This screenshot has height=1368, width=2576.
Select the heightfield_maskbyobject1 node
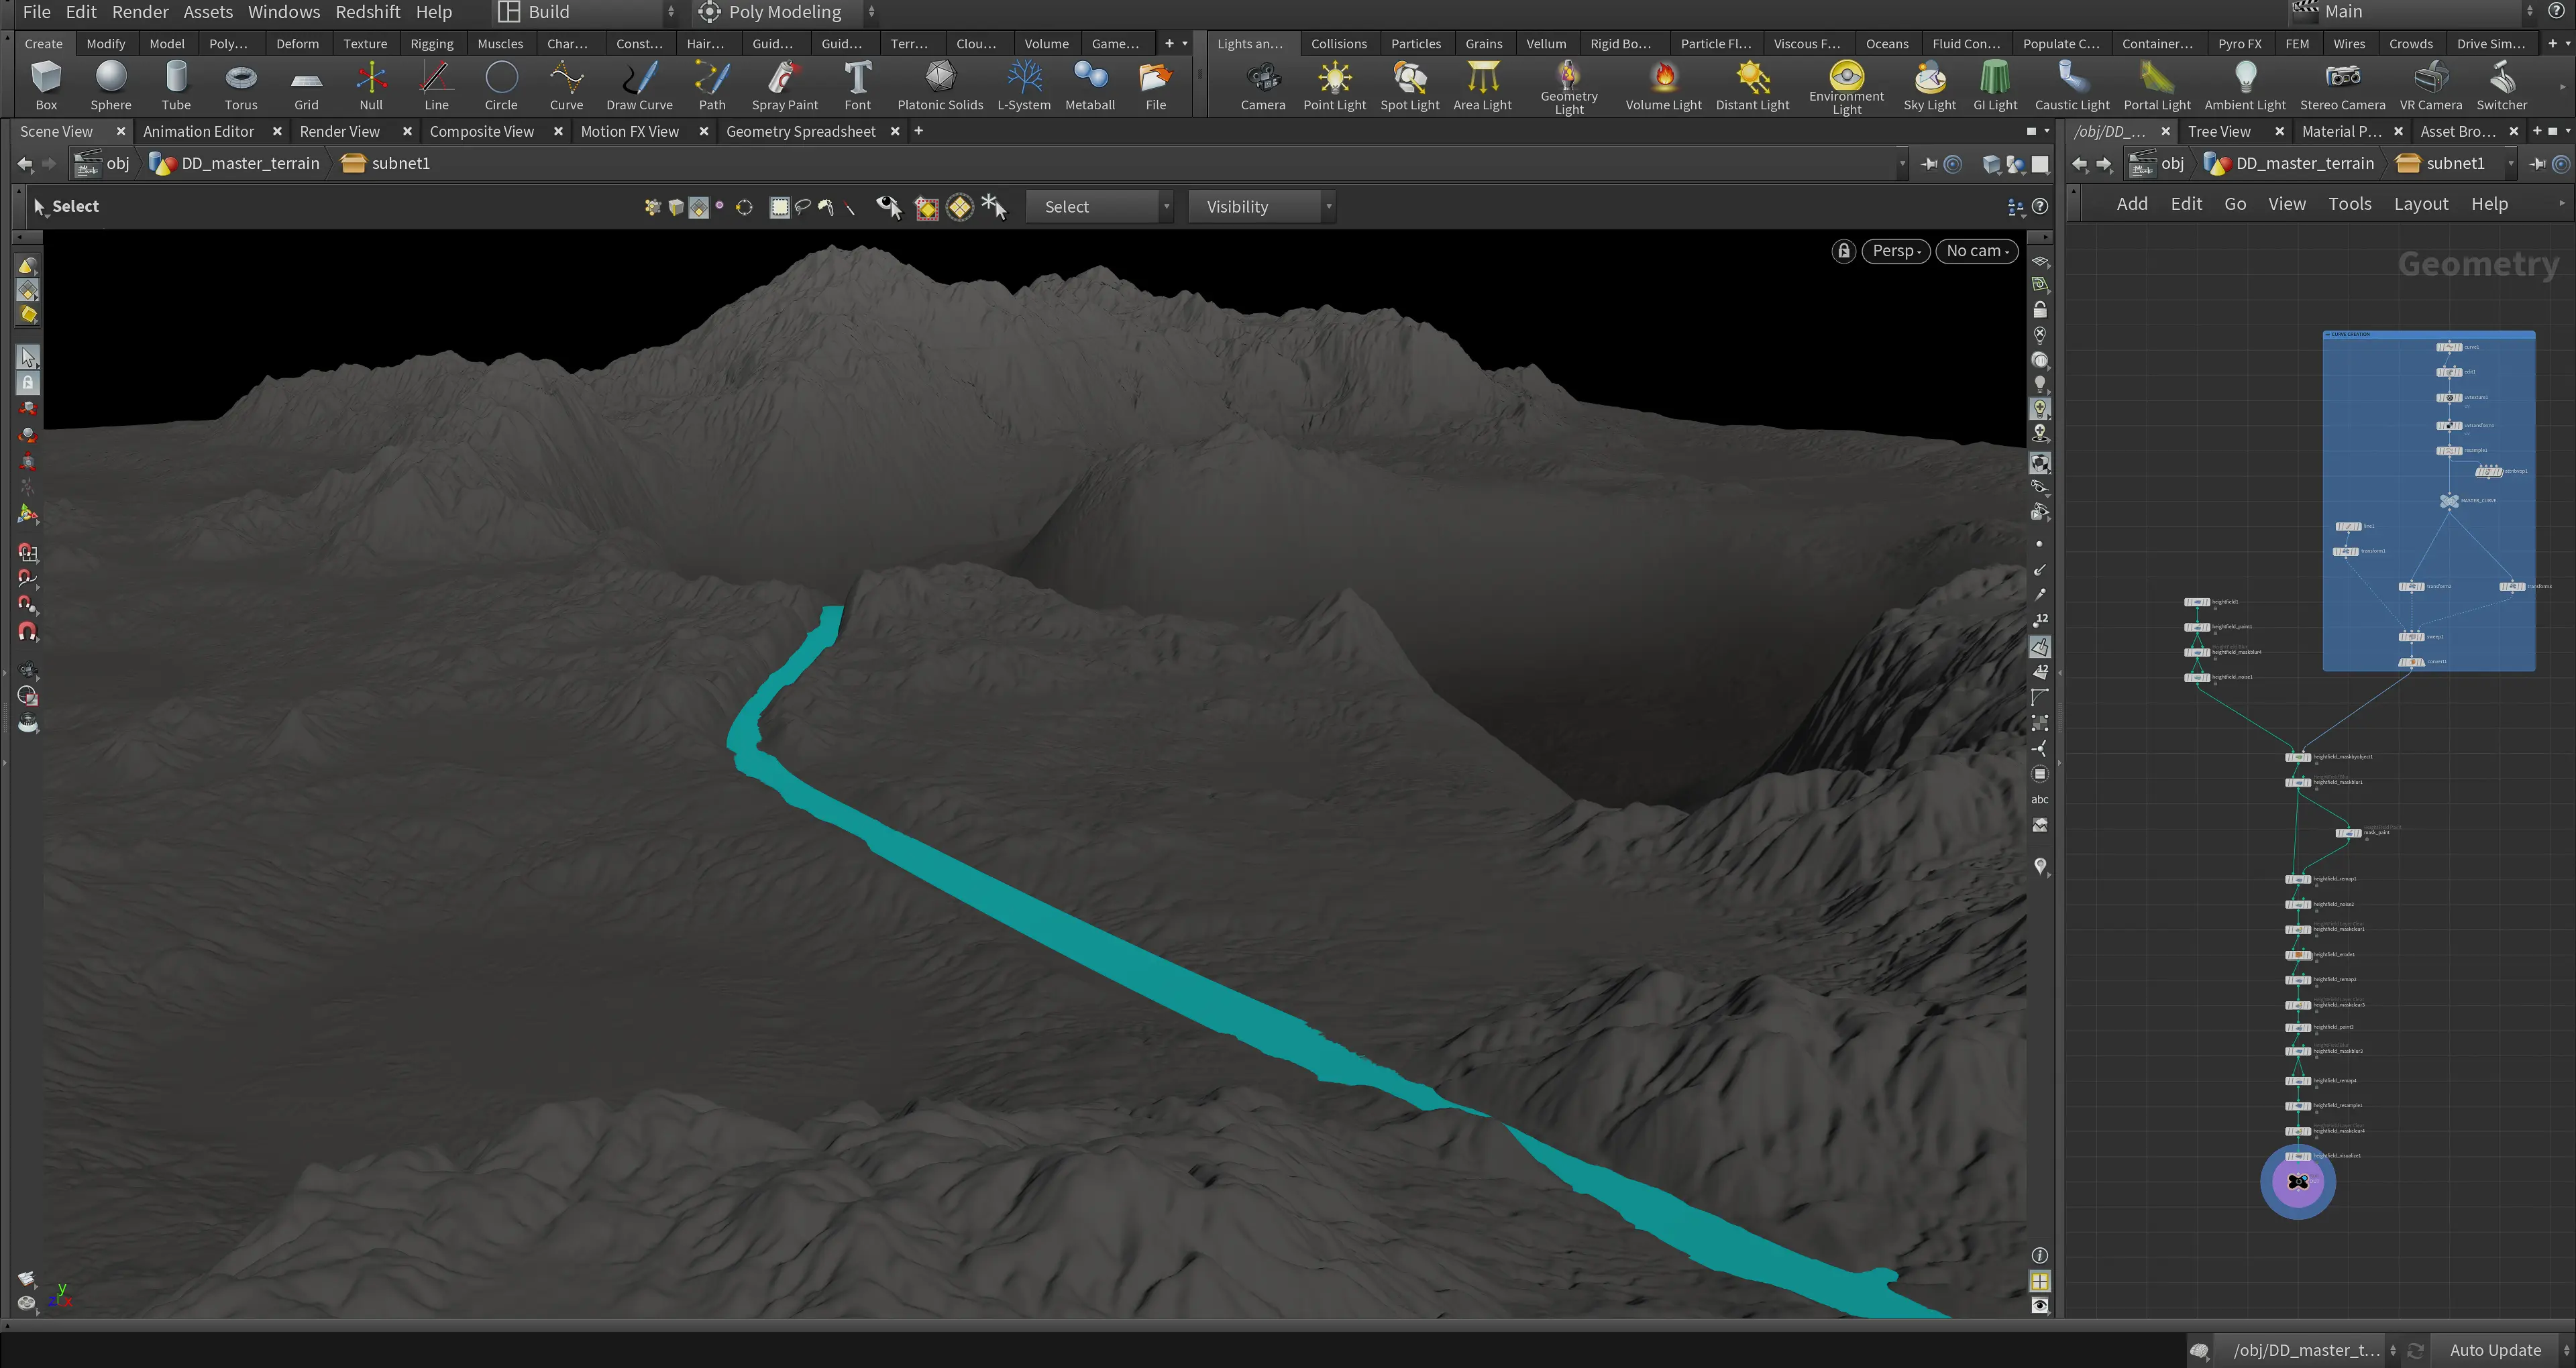coord(2298,757)
